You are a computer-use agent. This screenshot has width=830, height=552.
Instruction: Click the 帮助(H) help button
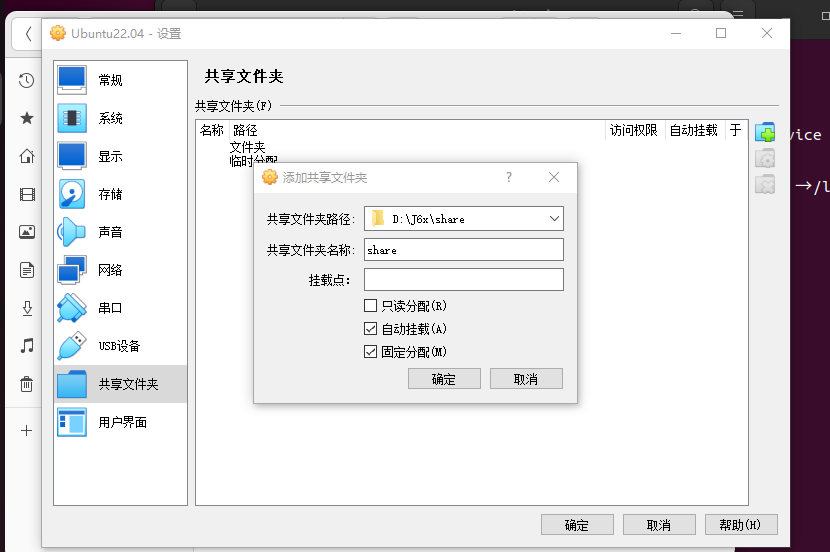(740, 525)
